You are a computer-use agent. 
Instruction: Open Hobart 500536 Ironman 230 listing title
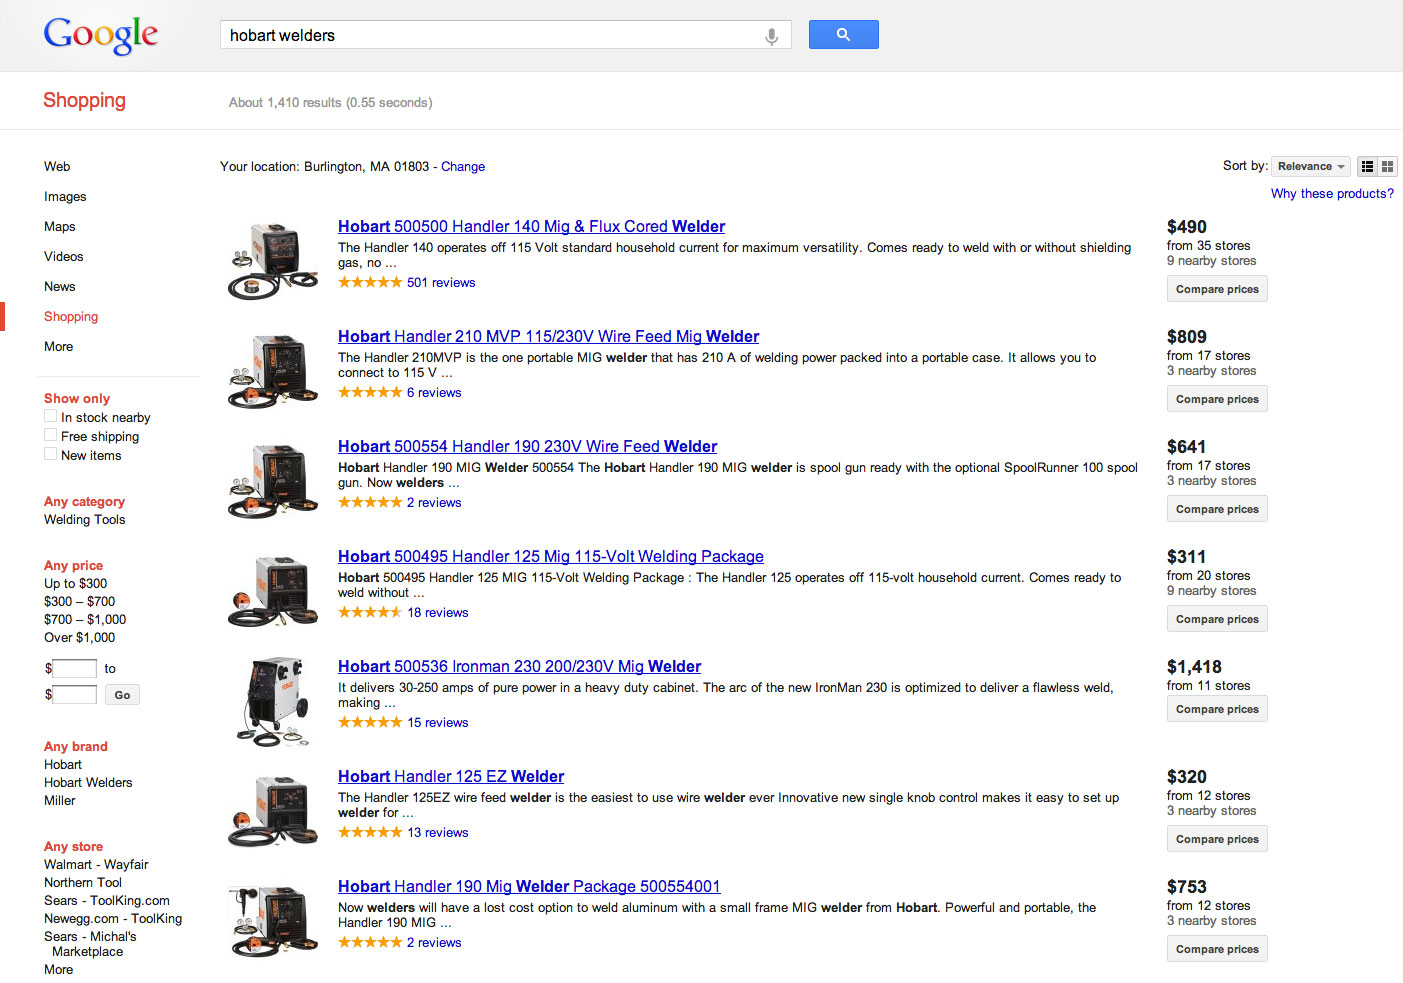(519, 667)
